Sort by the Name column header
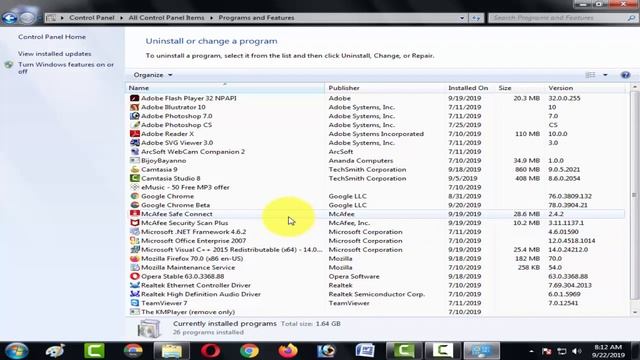The image size is (640, 360). pos(225,88)
